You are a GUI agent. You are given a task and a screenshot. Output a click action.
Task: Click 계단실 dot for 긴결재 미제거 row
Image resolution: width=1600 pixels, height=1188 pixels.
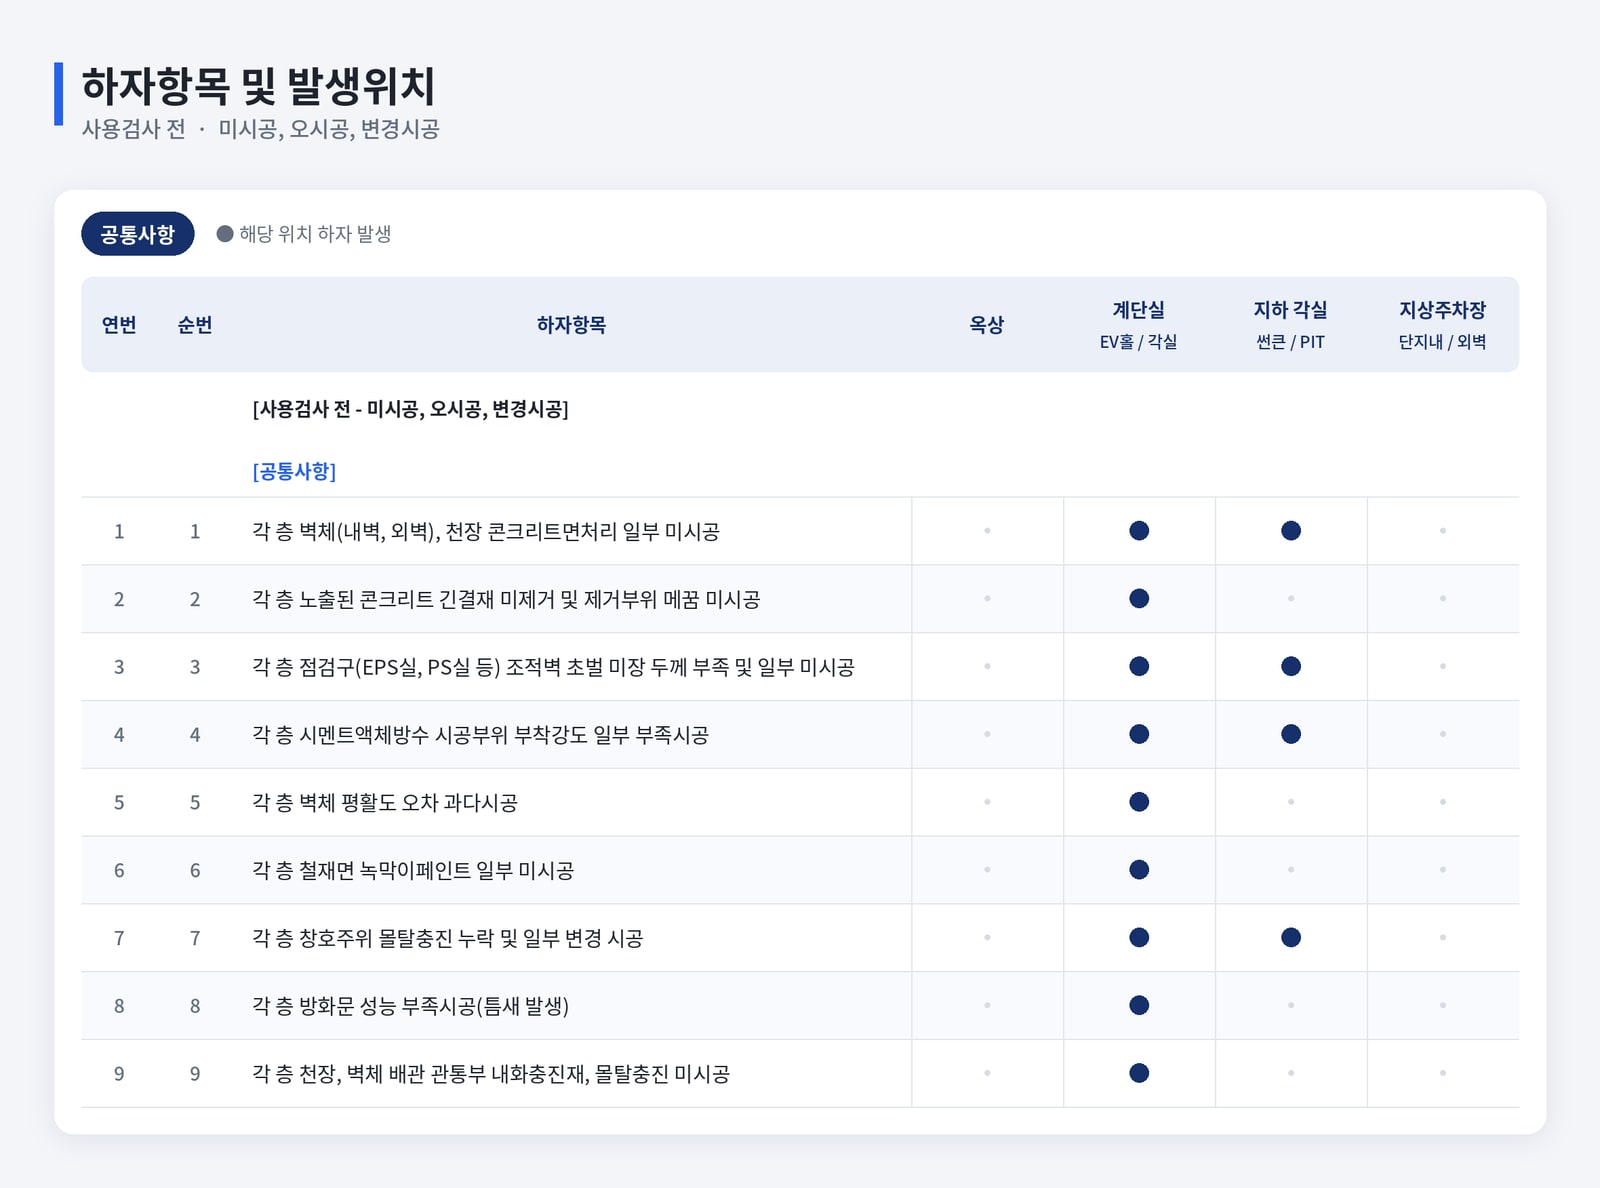[1139, 599]
